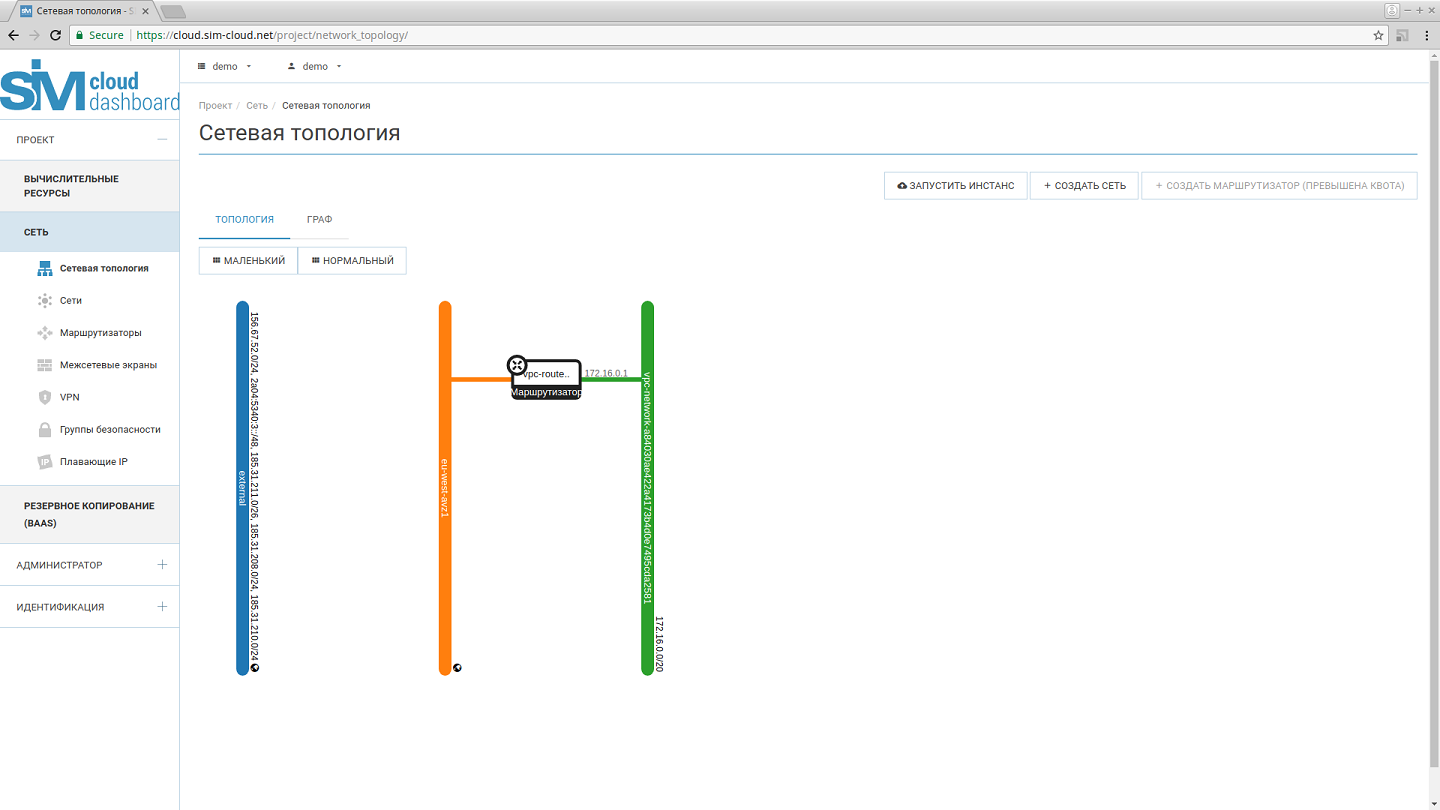The width and height of the screenshot is (1440, 810).
Task: Click the Межсетевые экраны firewall icon
Action: coord(44,365)
